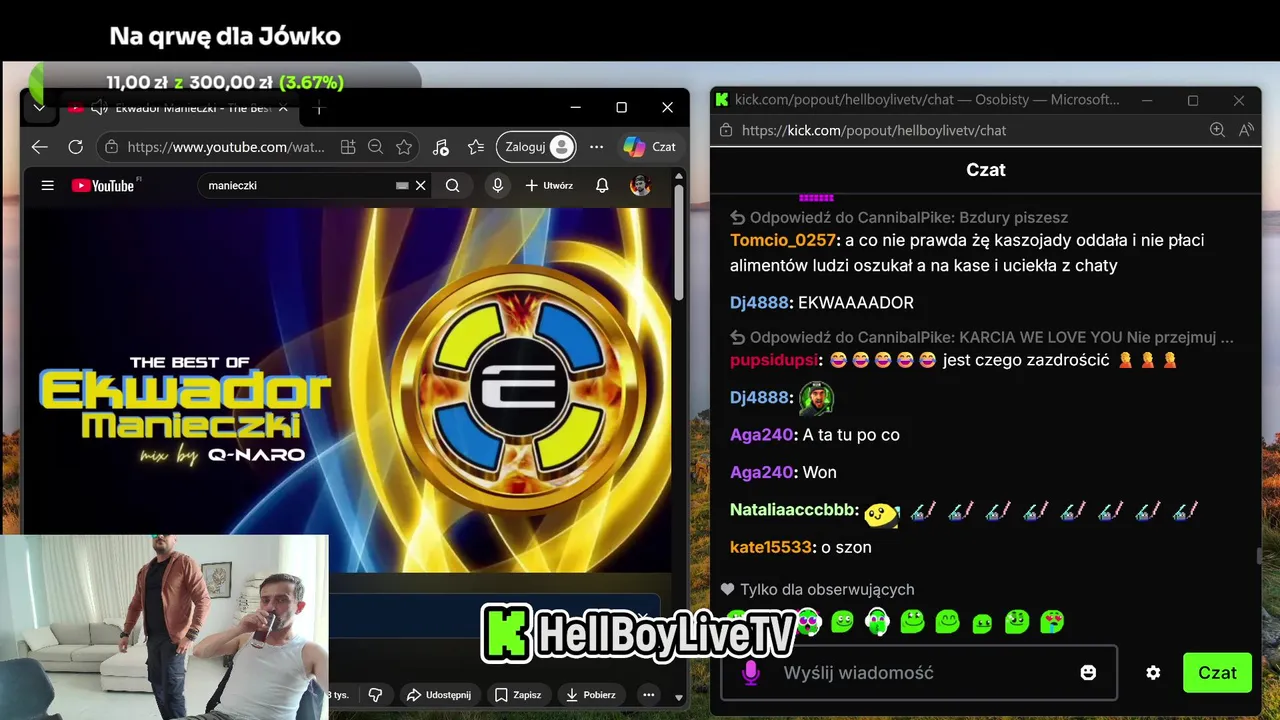Go back in the YouTube browser window
The image size is (1280, 720).
[39, 147]
